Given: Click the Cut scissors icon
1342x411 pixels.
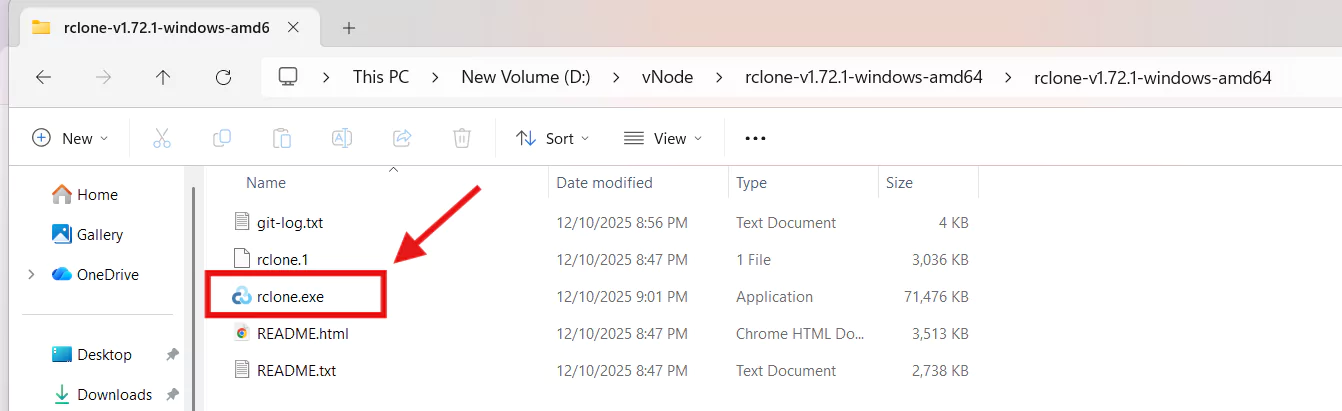Looking at the screenshot, I should point(161,138).
